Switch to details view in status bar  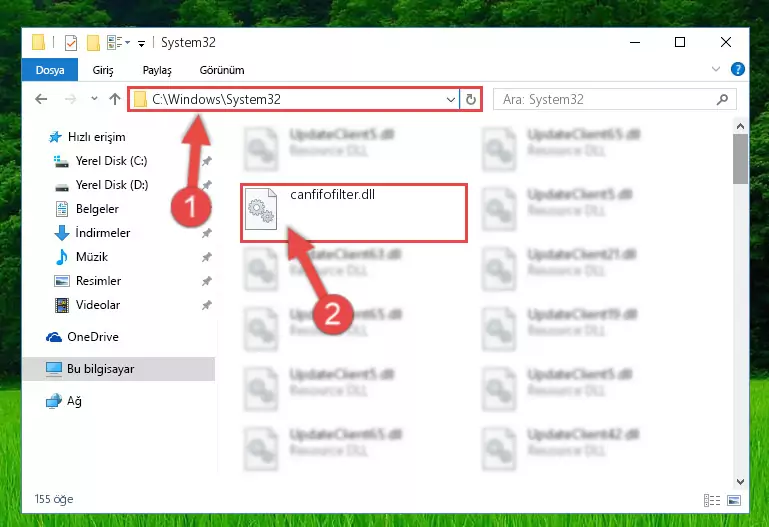[712, 500]
